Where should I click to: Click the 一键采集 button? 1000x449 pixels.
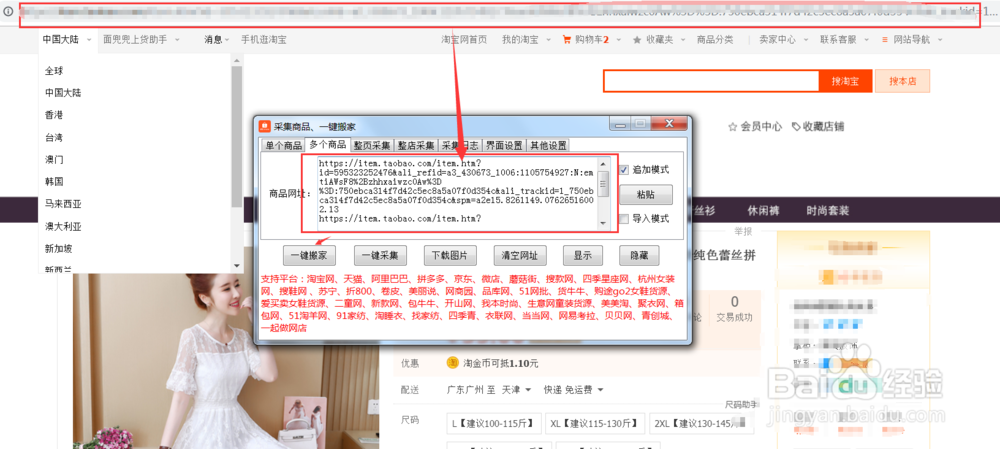(379, 256)
